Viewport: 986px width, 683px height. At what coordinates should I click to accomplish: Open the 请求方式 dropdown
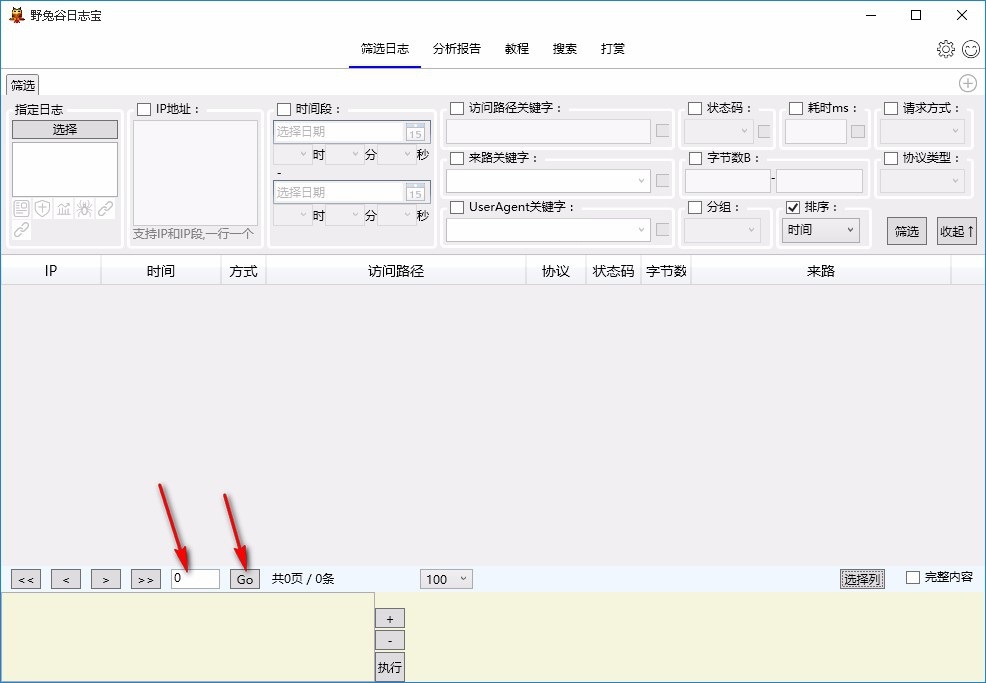click(x=922, y=131)
